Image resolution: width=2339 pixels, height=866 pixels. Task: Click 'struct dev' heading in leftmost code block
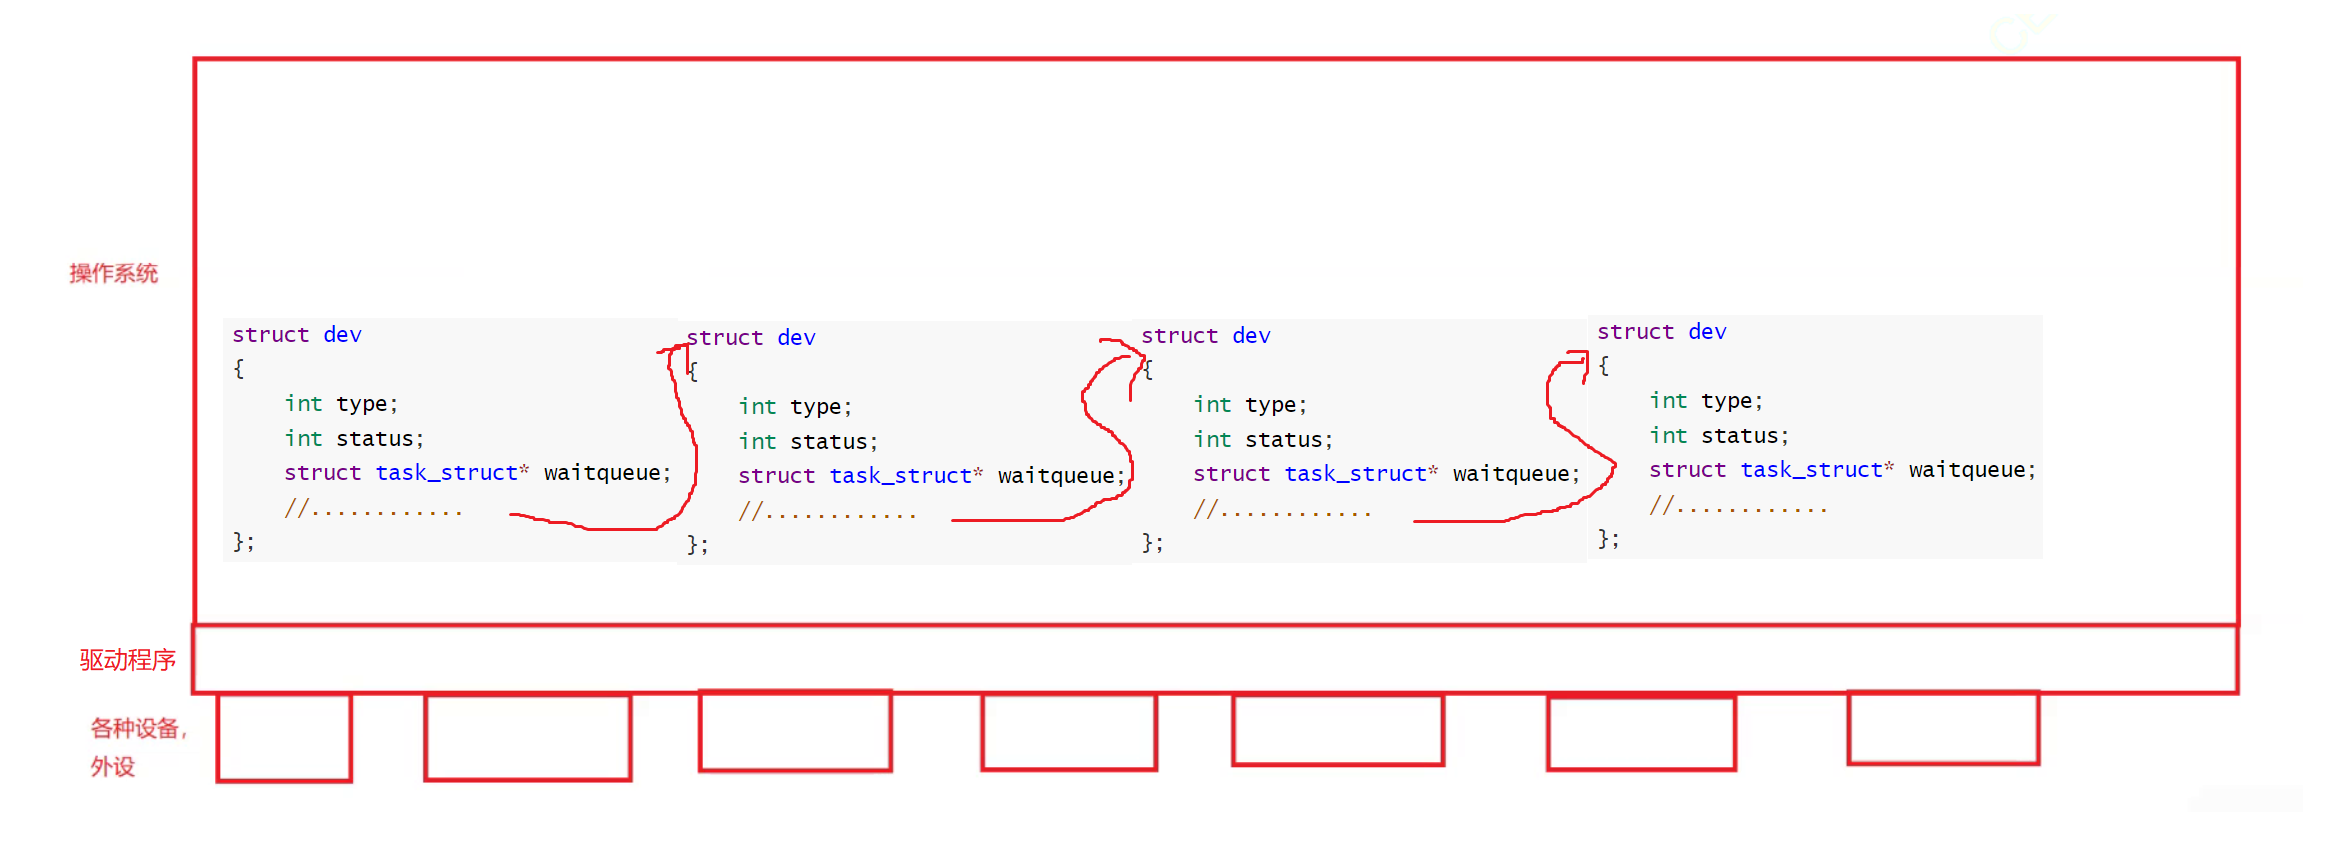[x=297, y=335]
